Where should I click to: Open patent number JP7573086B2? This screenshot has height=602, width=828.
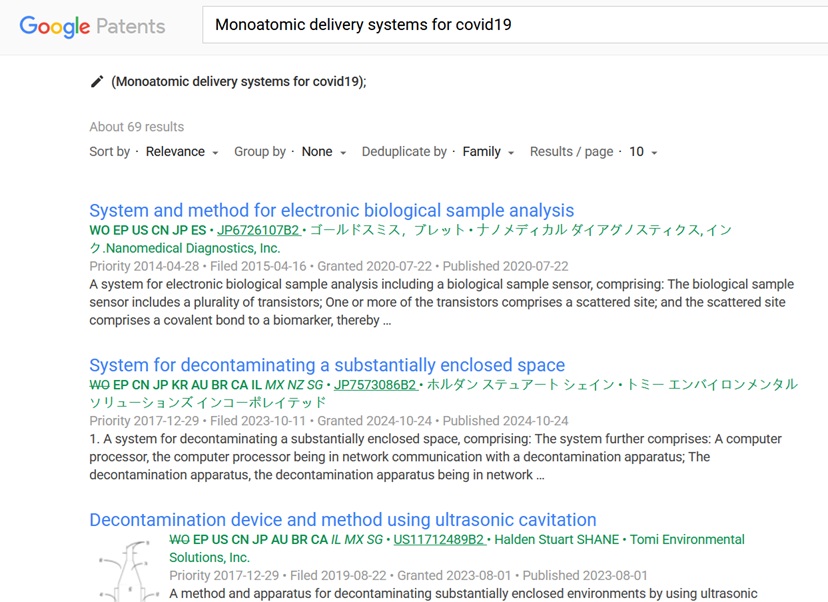pos(376,385)
